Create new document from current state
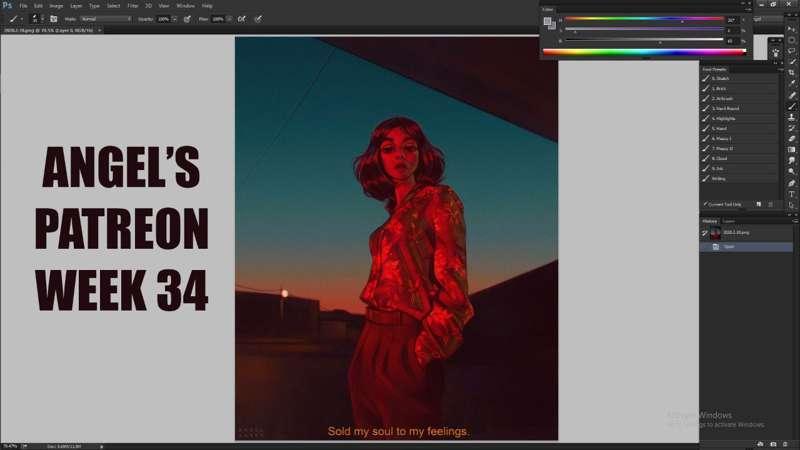800x450 pixels. point(760,445)
